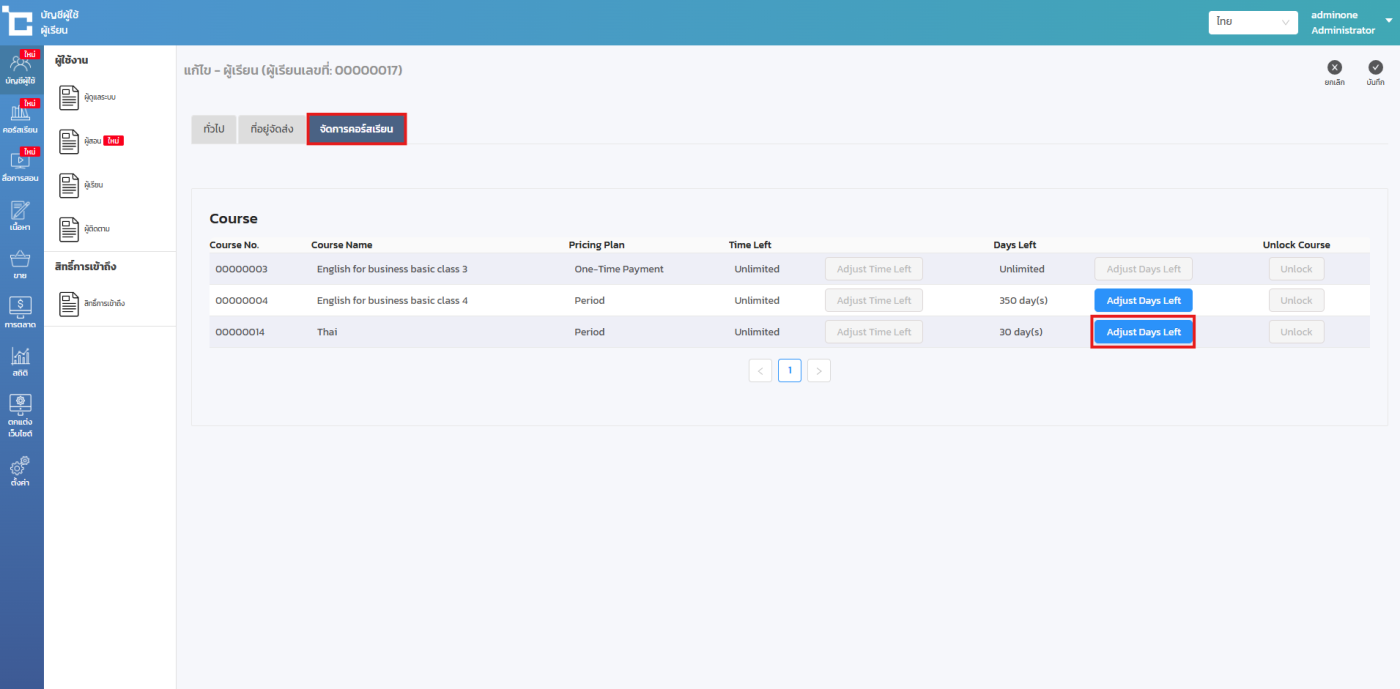Click Adjust Days Left for course 00000004
Image resolution: width=1400 pixels, height=689 pixels.
(1143, 300)
